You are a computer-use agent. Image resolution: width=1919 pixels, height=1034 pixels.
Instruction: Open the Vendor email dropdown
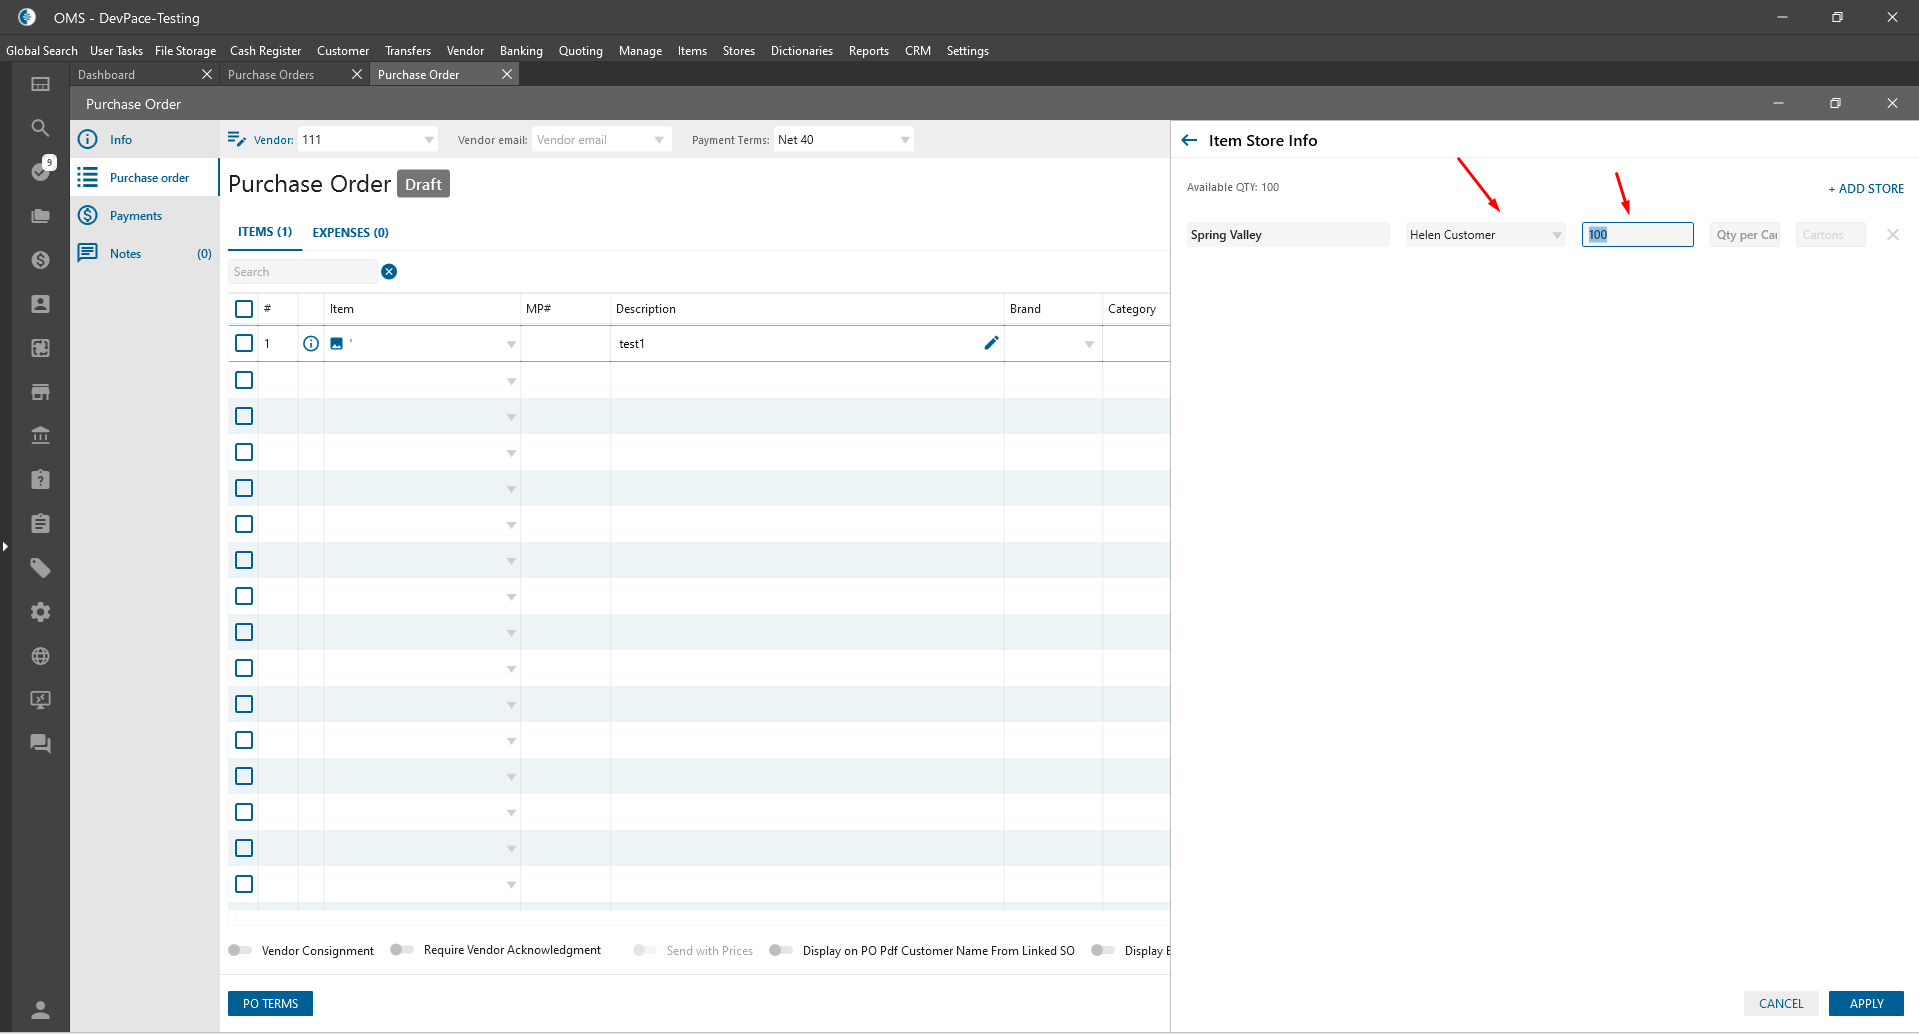coord(601,140)
